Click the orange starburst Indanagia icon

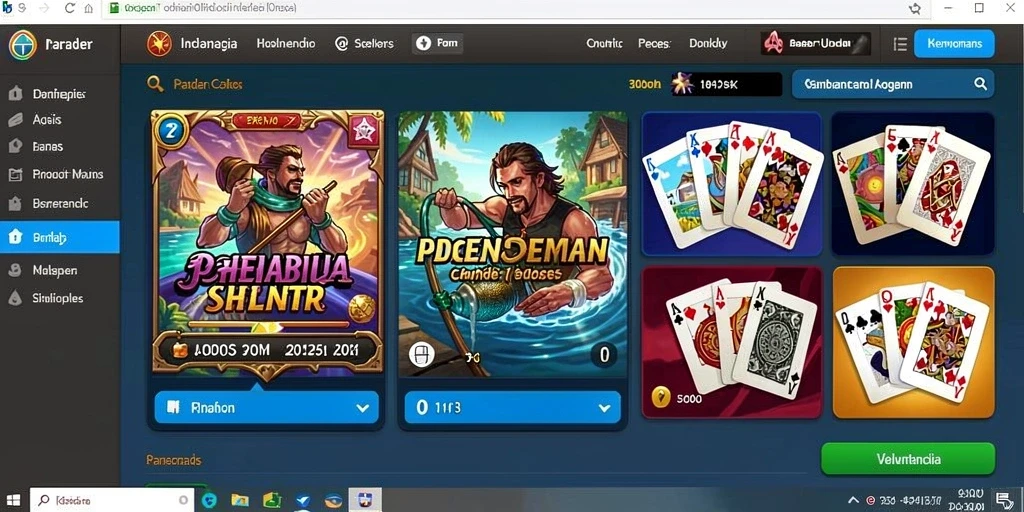(x=159, y=44)
